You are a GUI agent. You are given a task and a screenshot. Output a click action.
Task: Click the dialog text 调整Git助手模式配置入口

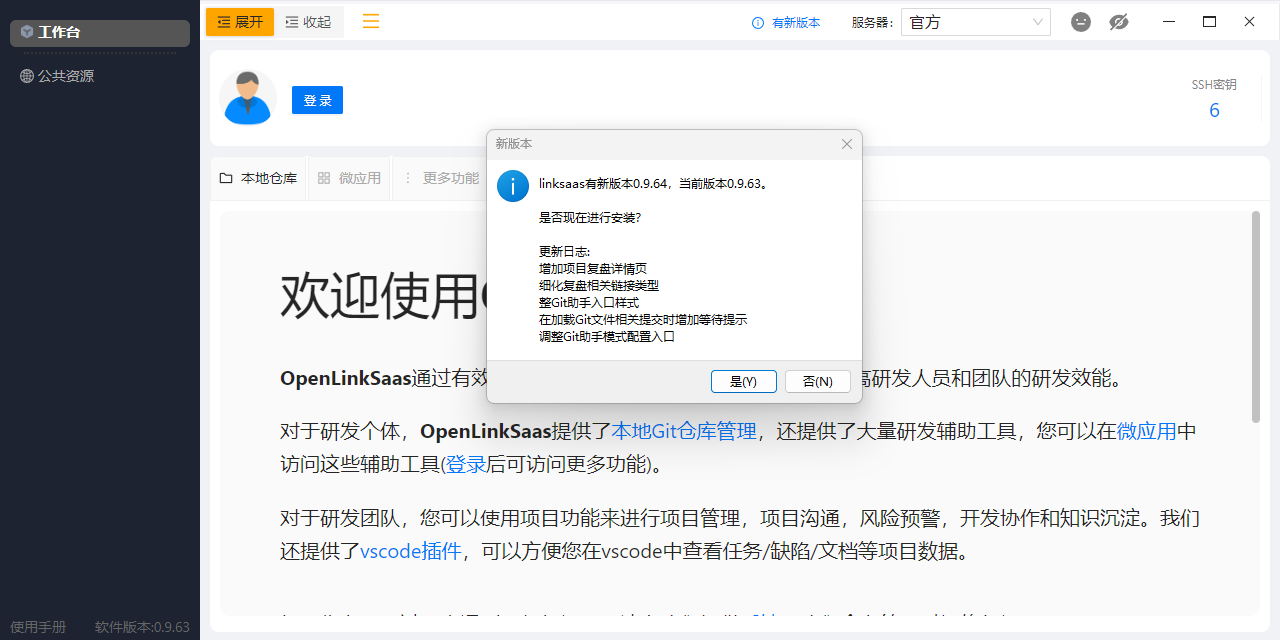tap(607, 336)
